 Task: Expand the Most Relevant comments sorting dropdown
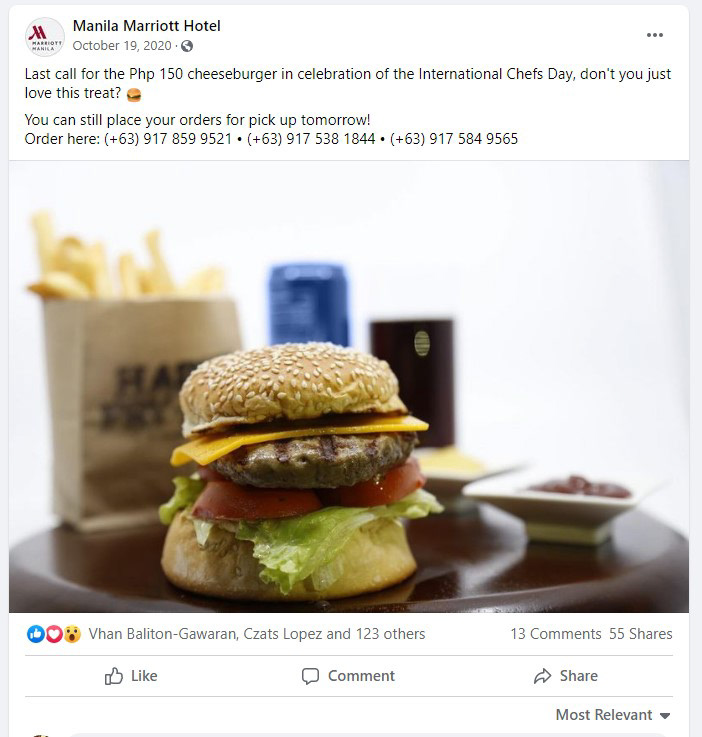click(613, 715)
